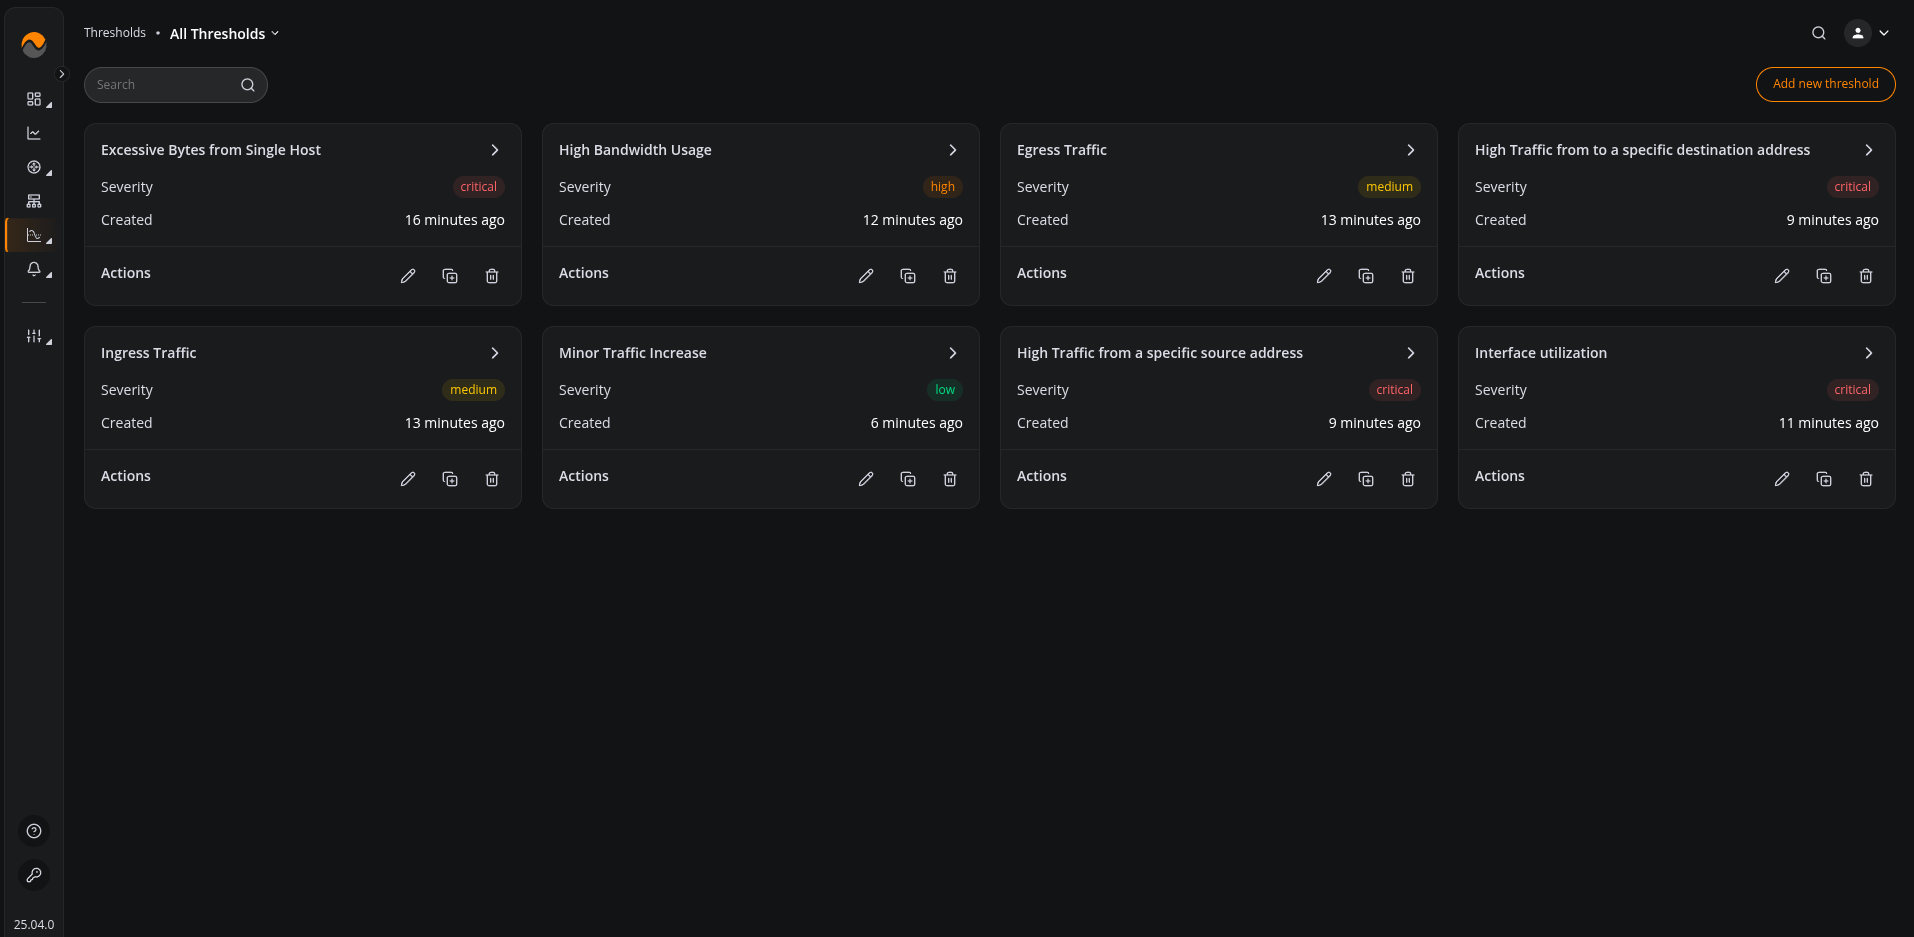Image resolution: width=1914 pixels, height=937 pixels.
Task: Open the Alerts bell icon in sidebar
Action: (x=34, y=269)
